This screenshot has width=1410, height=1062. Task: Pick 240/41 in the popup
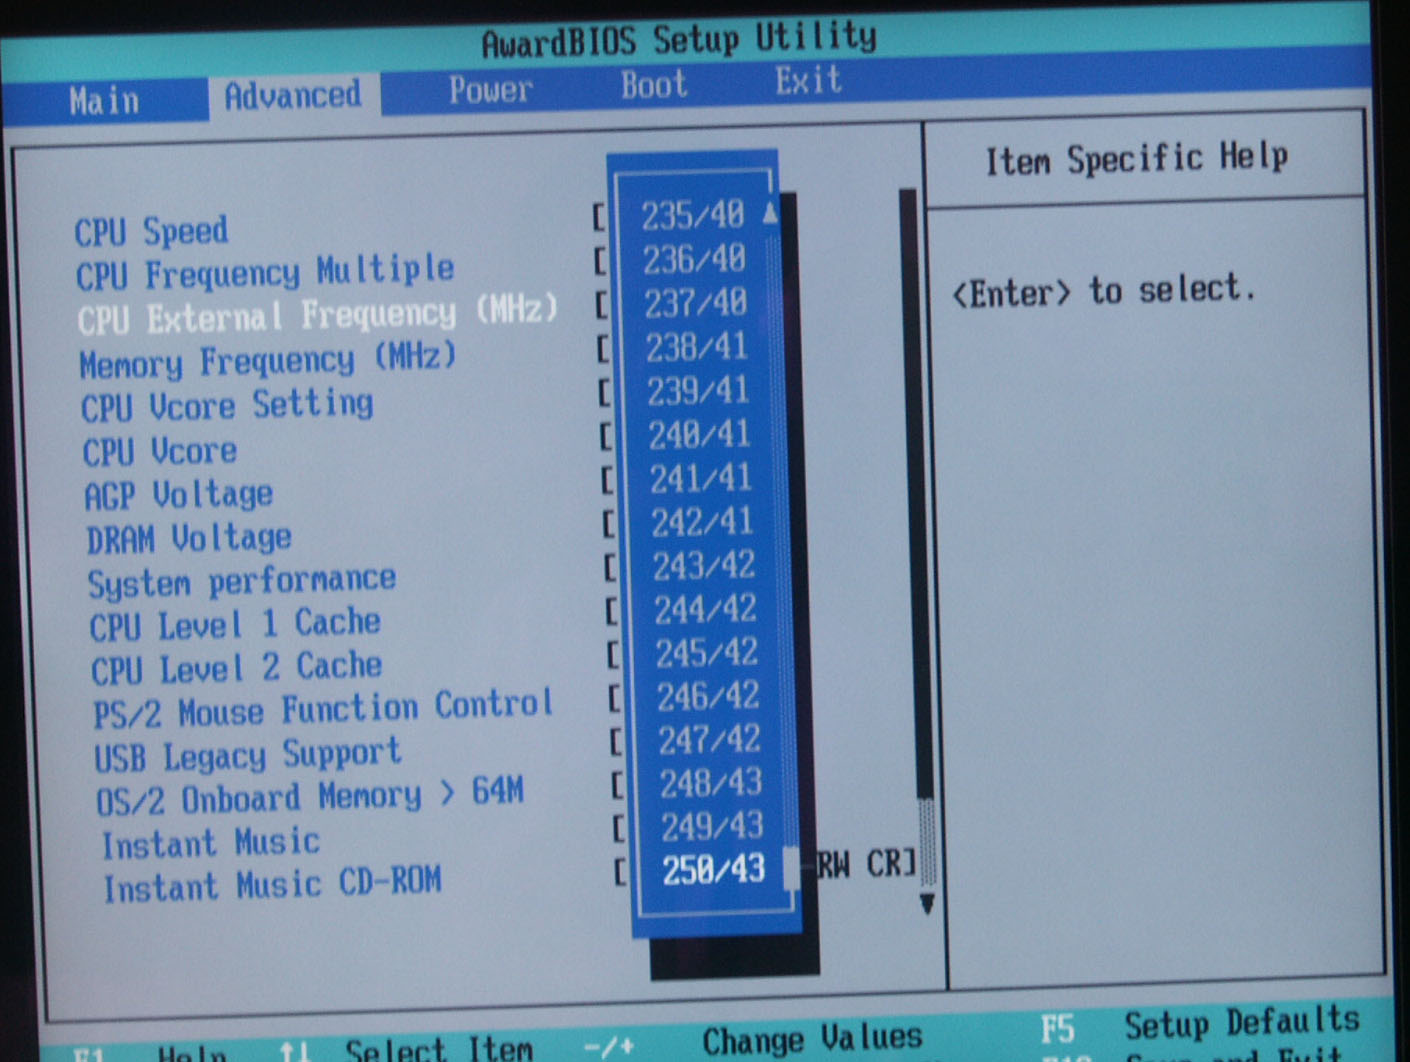[699, 435]
